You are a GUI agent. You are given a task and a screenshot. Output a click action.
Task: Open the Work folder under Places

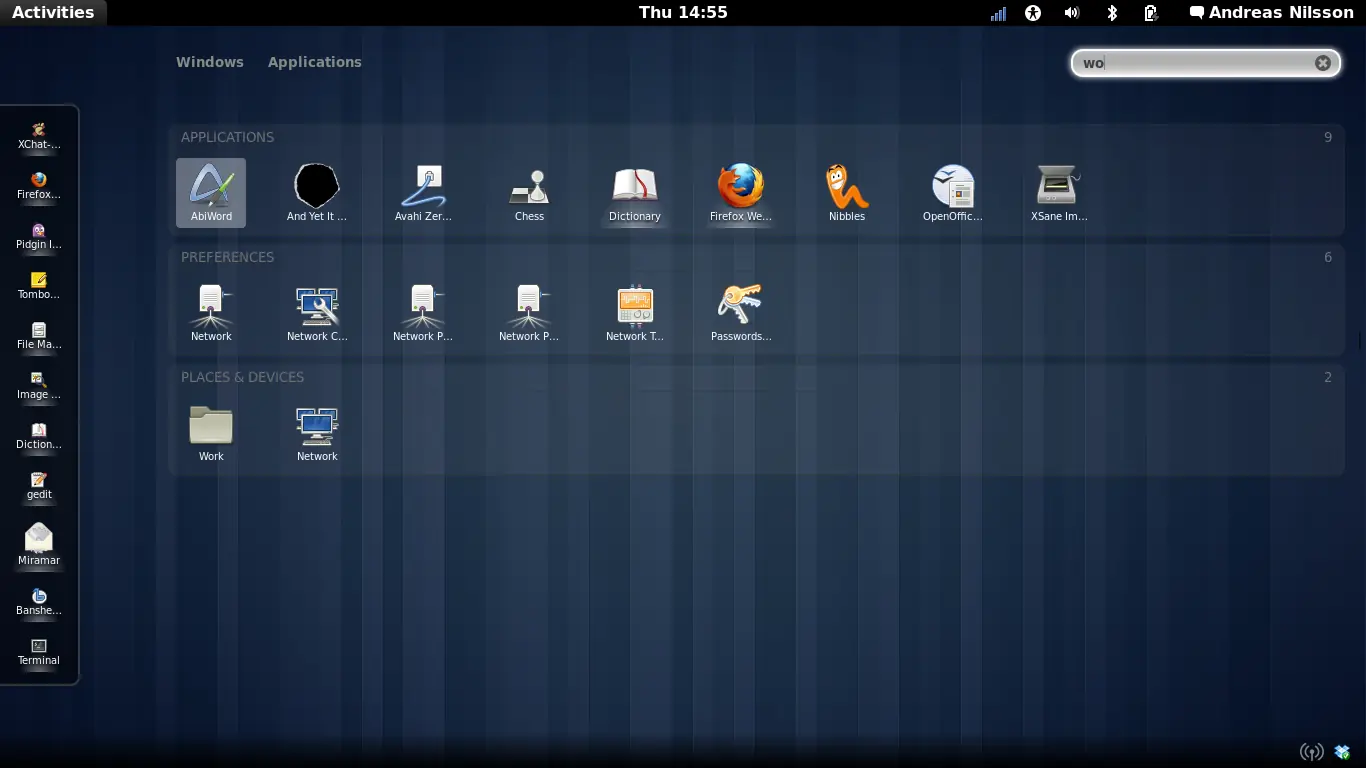point(211,430)
